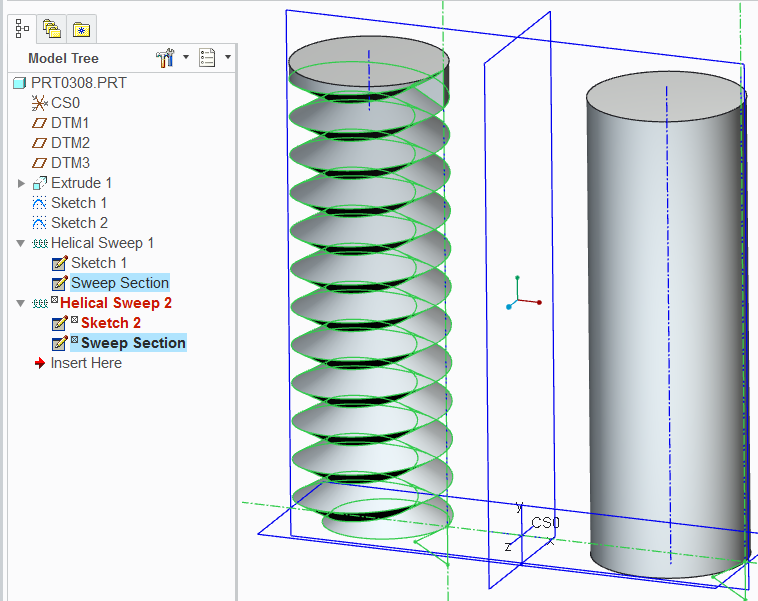Select top-level Sketch 2 feature

(79, 222)
